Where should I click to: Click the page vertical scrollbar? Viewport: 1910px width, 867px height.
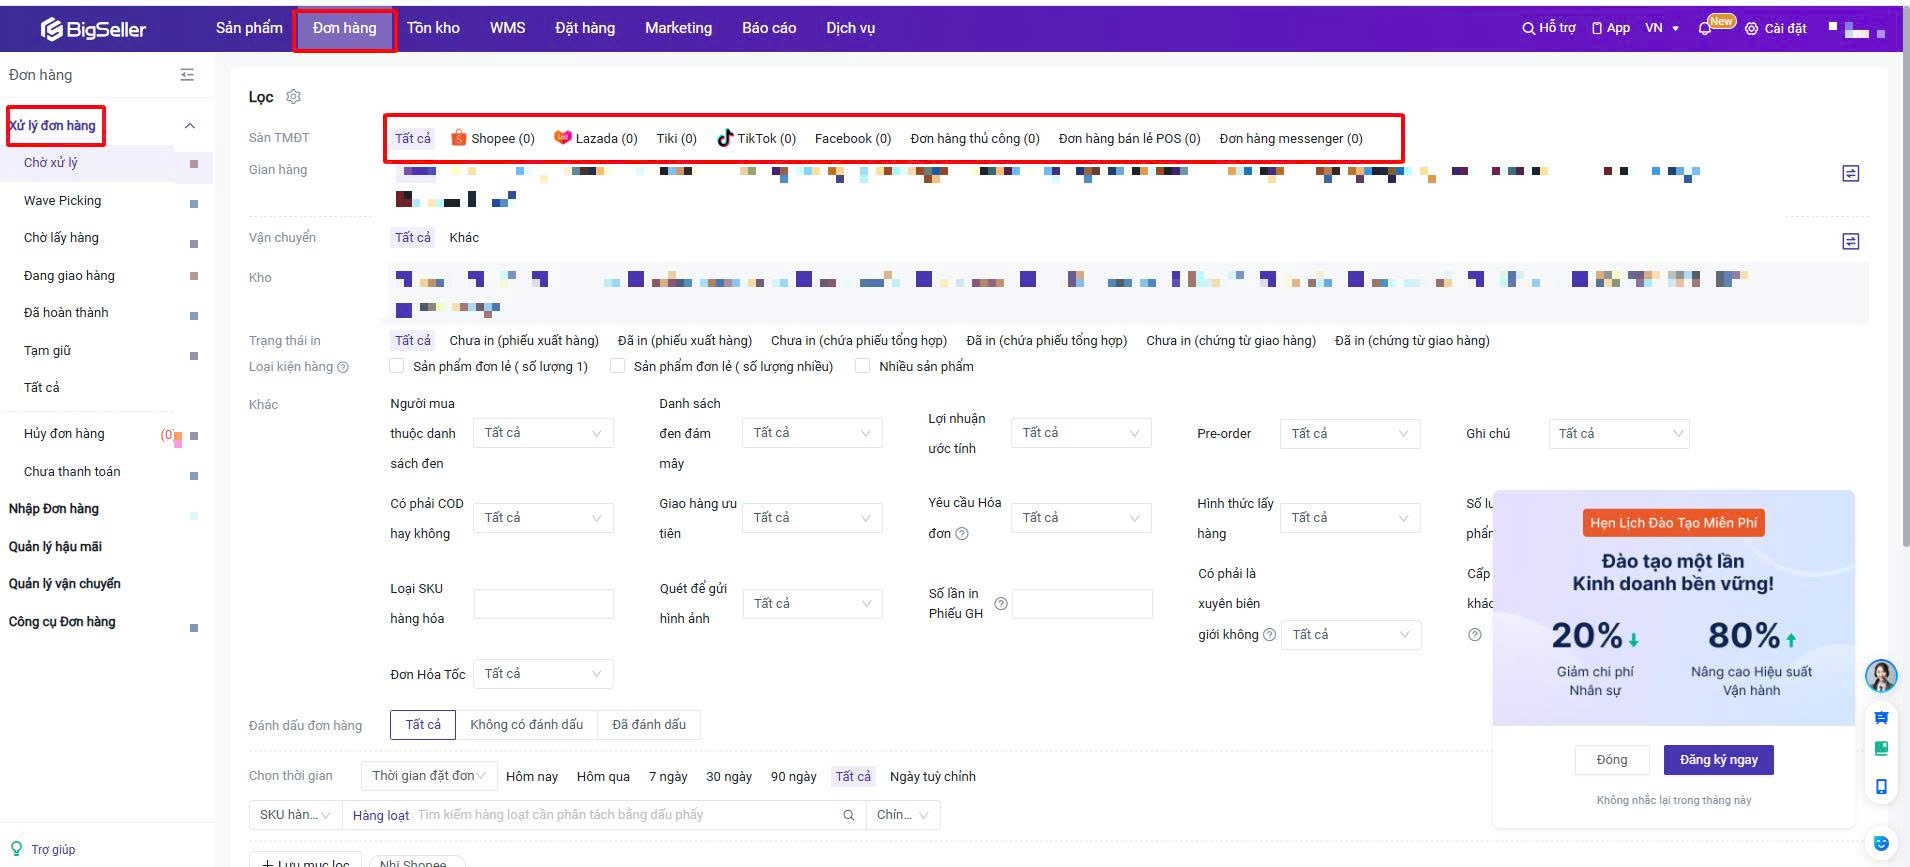tap(1904, 300)
